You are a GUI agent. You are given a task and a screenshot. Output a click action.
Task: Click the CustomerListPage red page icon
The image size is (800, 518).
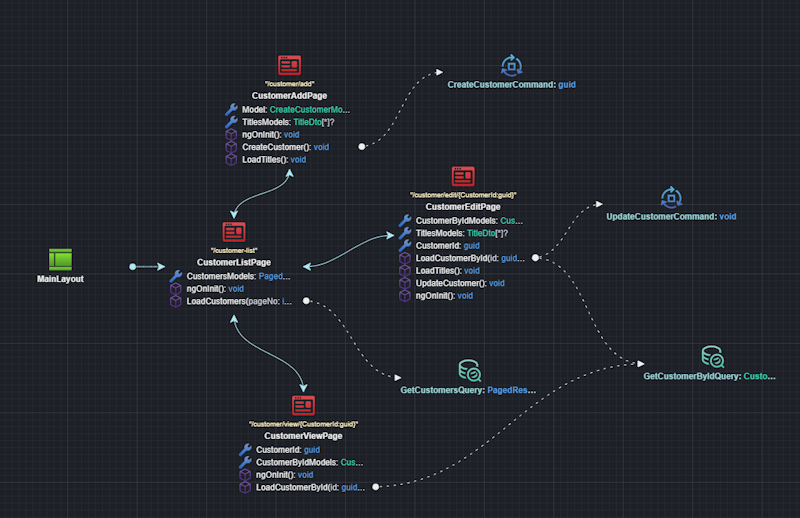(x=234, y=232)
